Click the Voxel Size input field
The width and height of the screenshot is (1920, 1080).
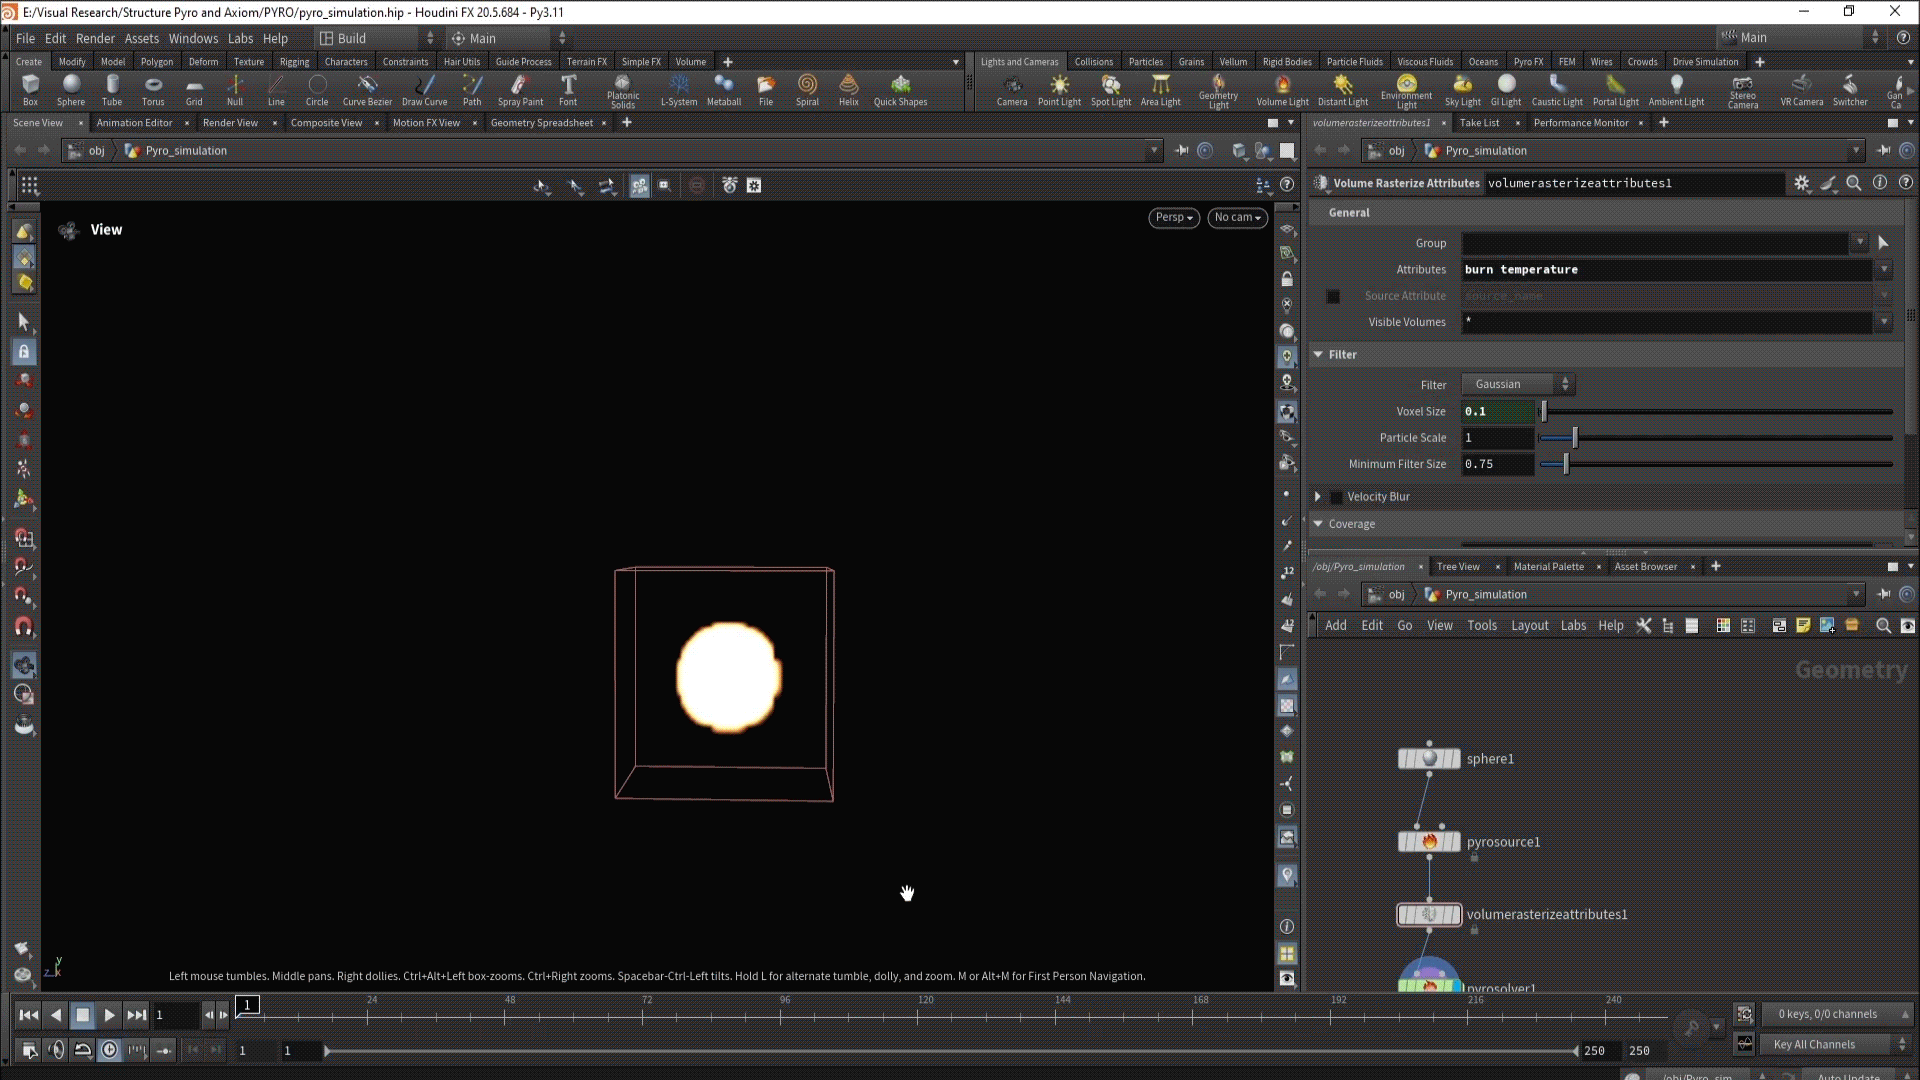pos(1497,411)
